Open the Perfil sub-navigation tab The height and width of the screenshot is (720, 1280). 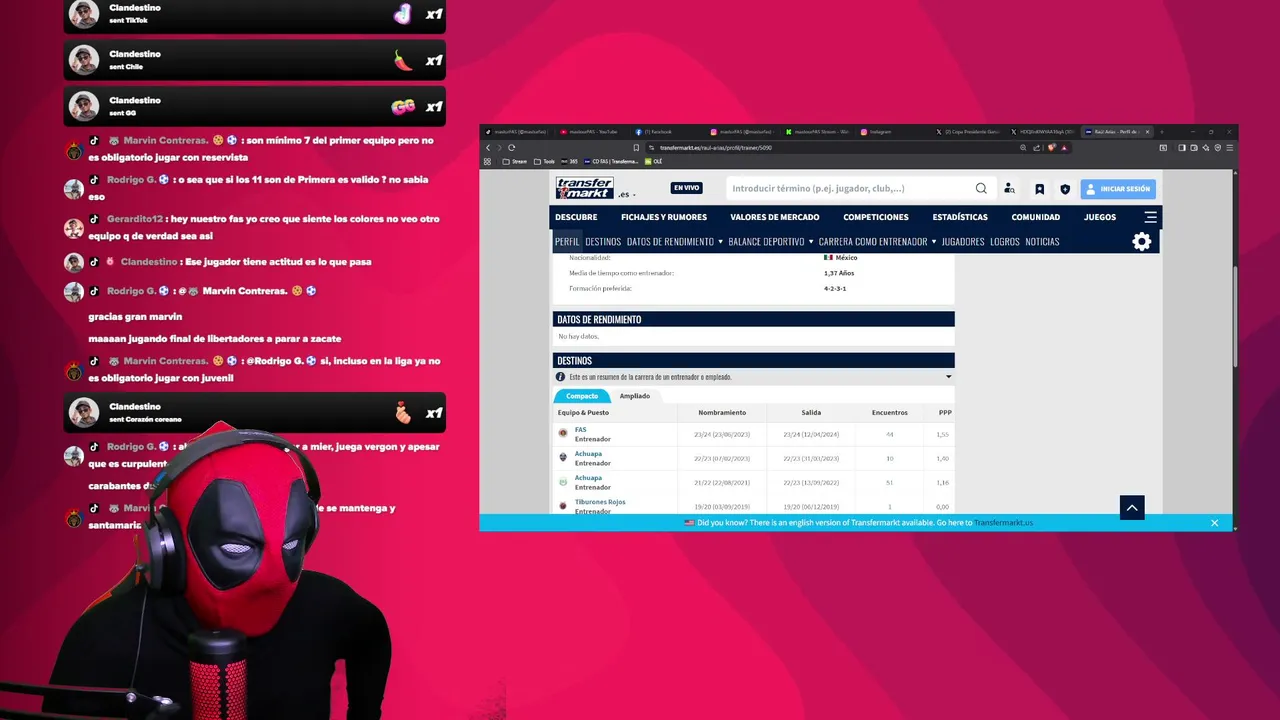(x=567, y=241)
